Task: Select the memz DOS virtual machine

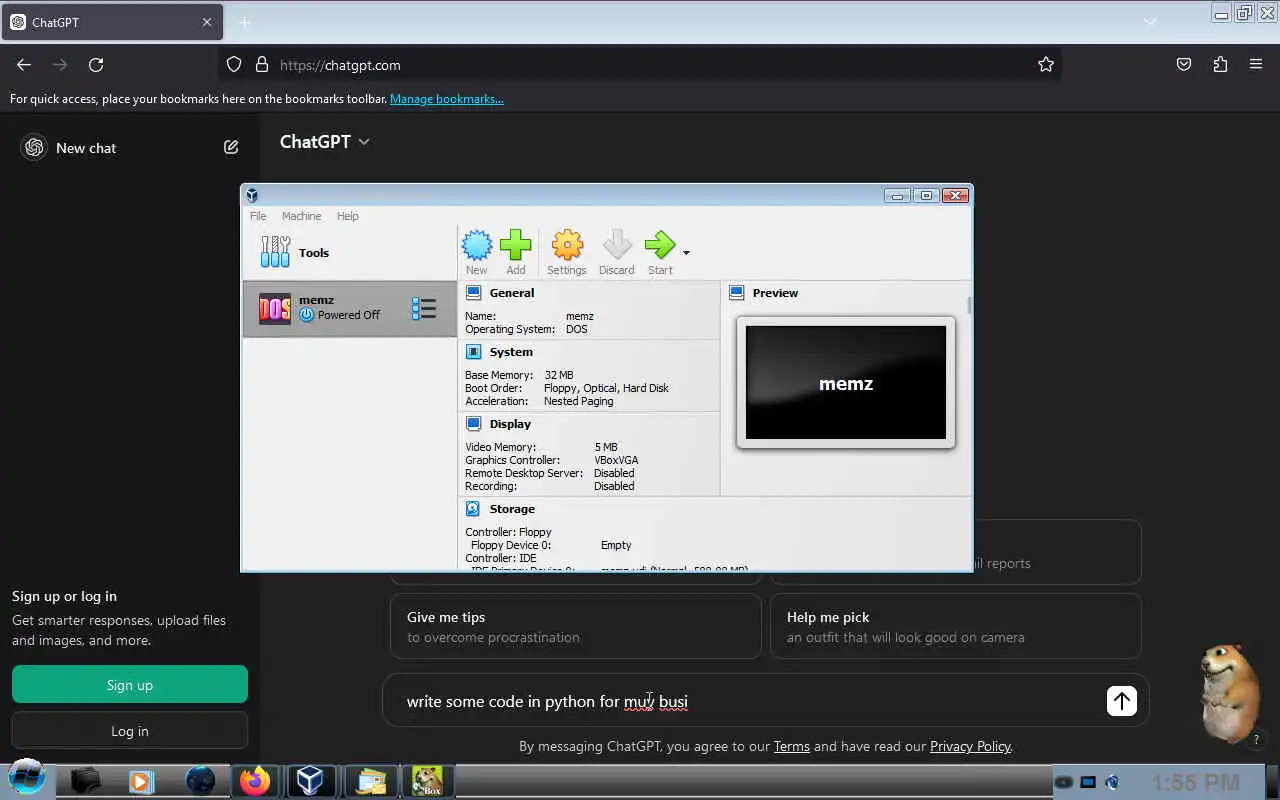Action: (x=349, y=308)
